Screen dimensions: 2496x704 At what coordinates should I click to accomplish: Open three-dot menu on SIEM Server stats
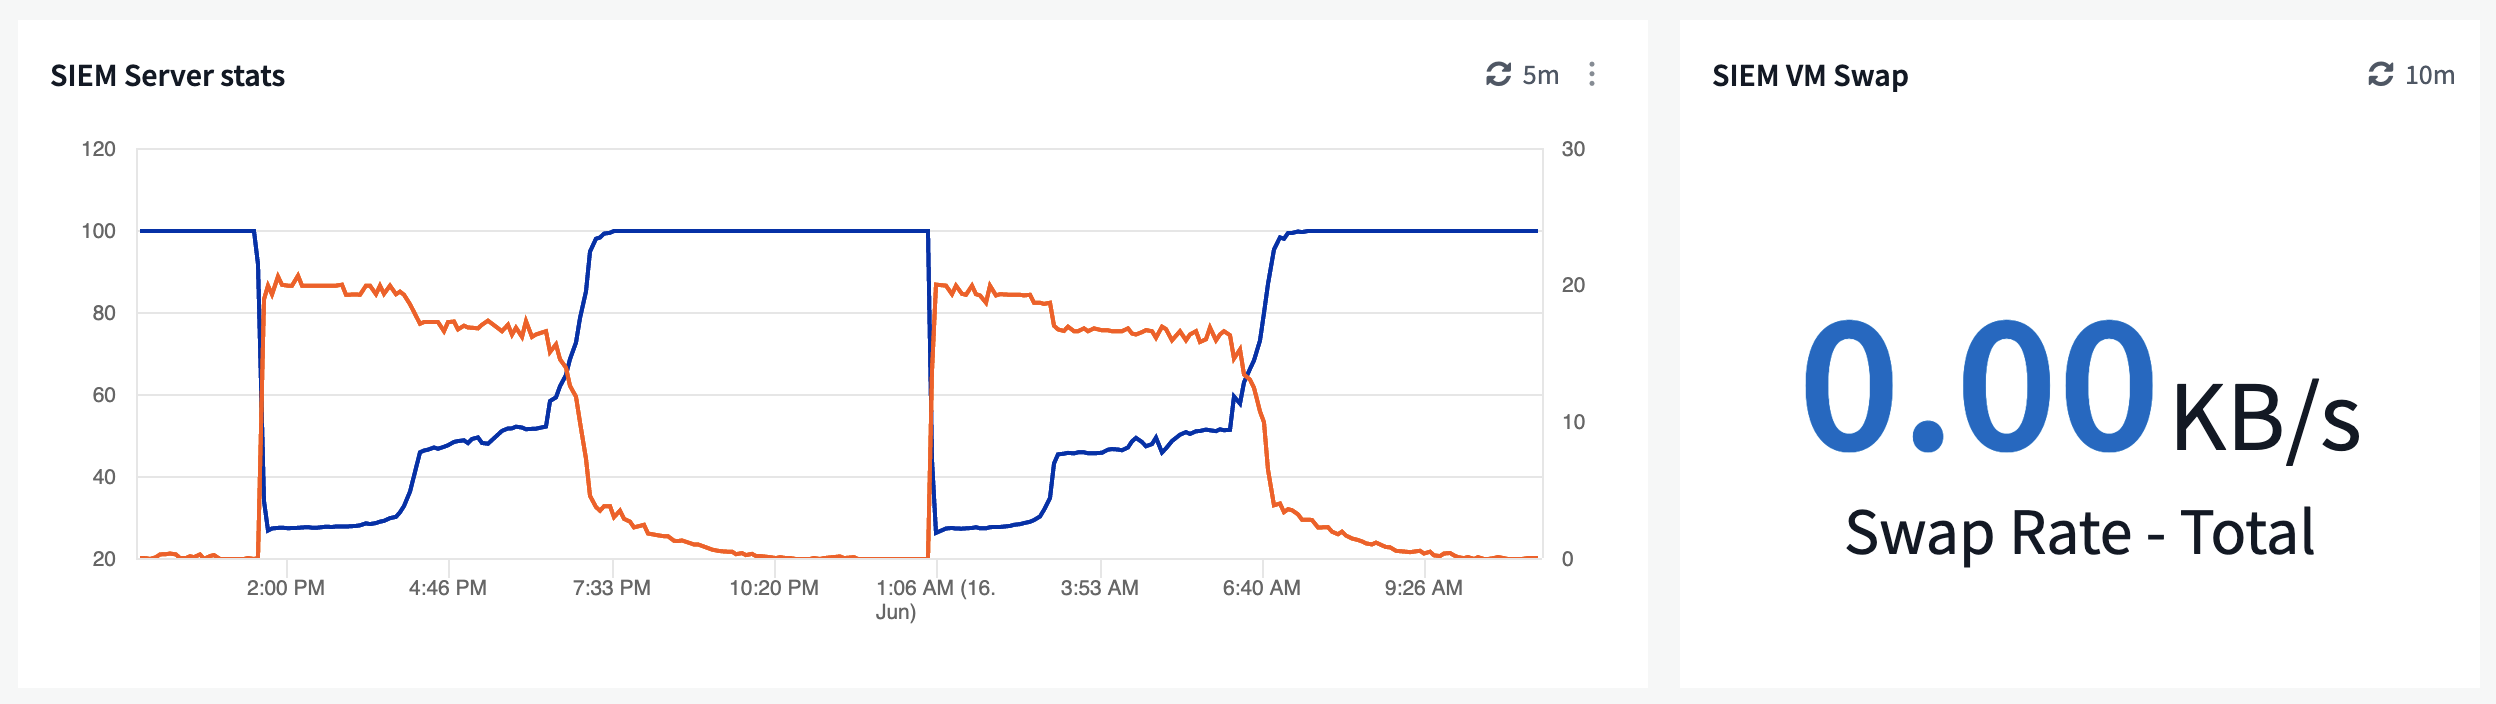click(x=1592, y=74)
